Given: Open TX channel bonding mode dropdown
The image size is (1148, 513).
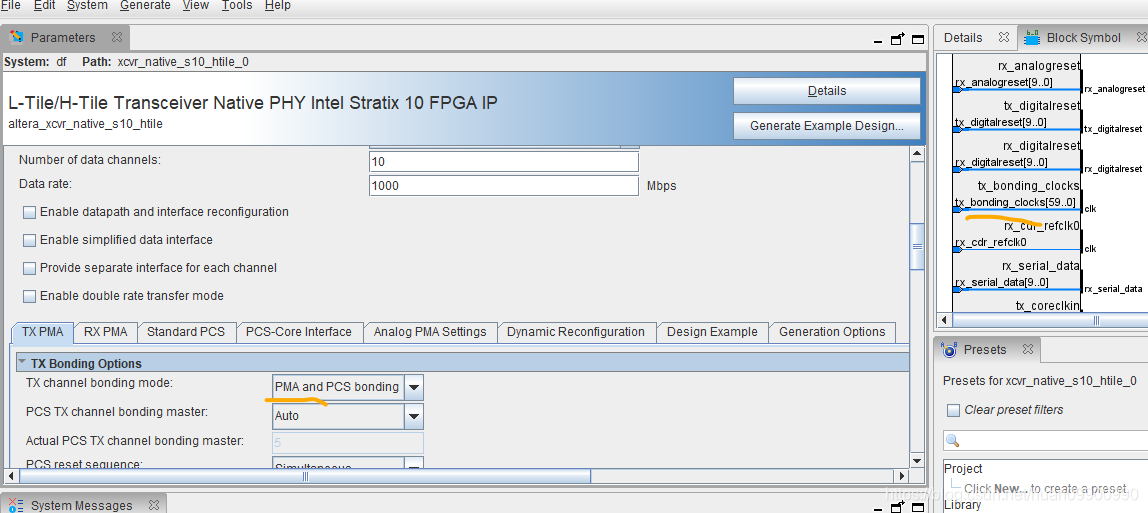Looking at the screenshot, I should point(414,387).
